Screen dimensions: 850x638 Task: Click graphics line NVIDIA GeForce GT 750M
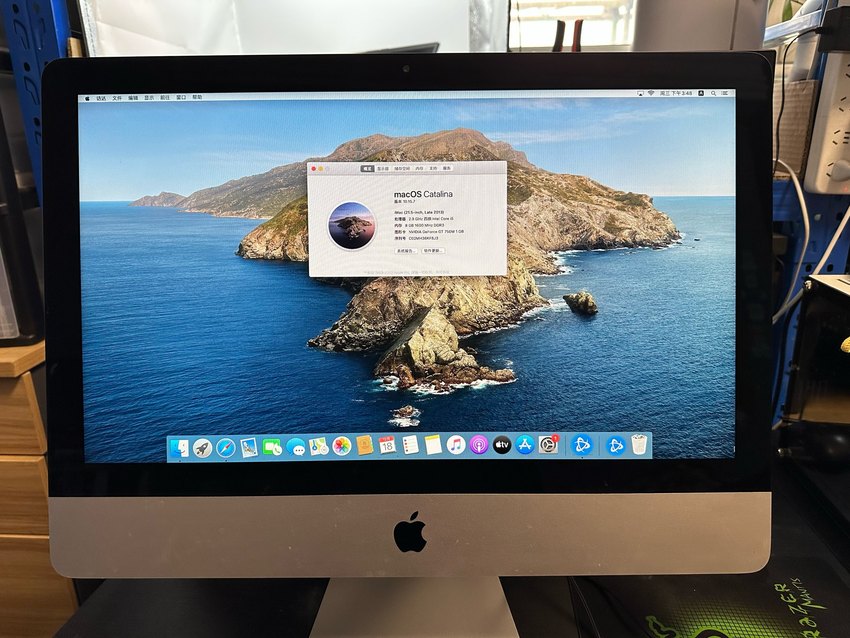pos(429,231)
